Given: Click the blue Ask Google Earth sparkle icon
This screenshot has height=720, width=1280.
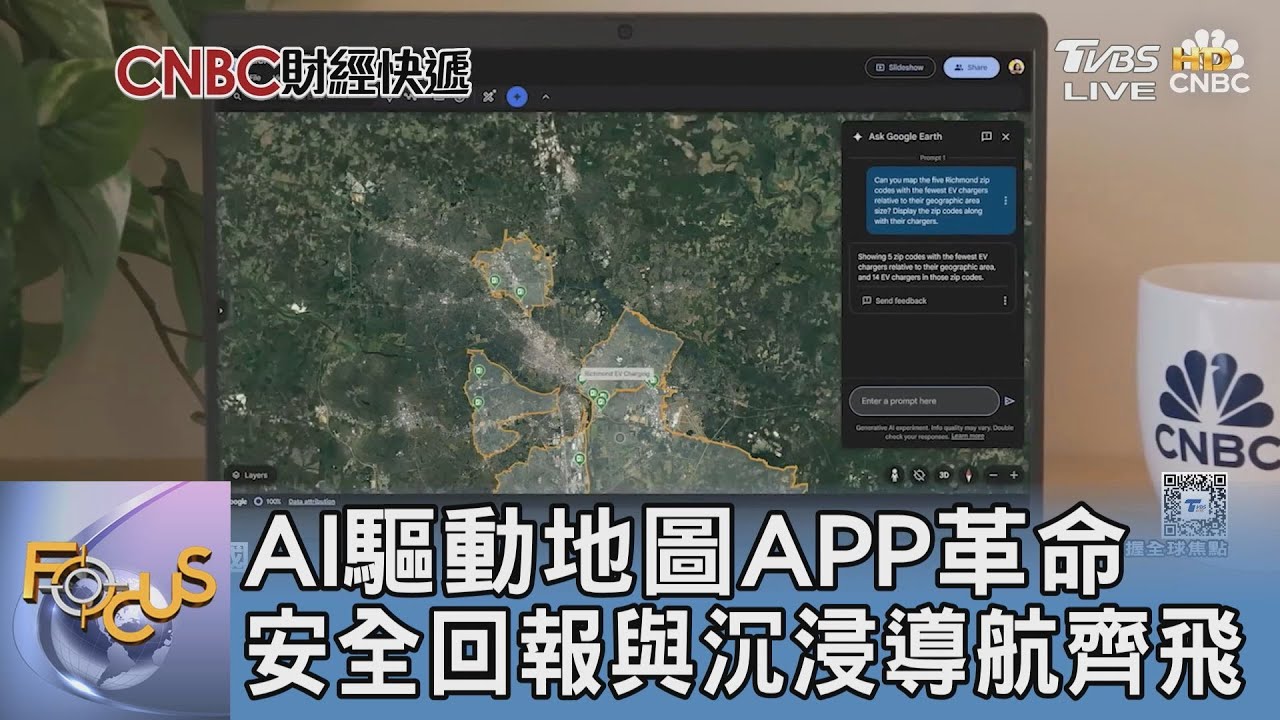Looking at the screenshot, I should [x=517, y=96].
